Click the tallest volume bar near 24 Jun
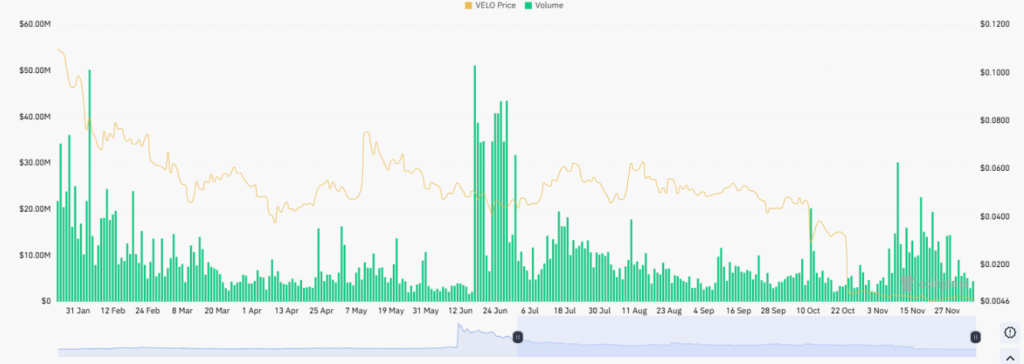 point(475,183)
